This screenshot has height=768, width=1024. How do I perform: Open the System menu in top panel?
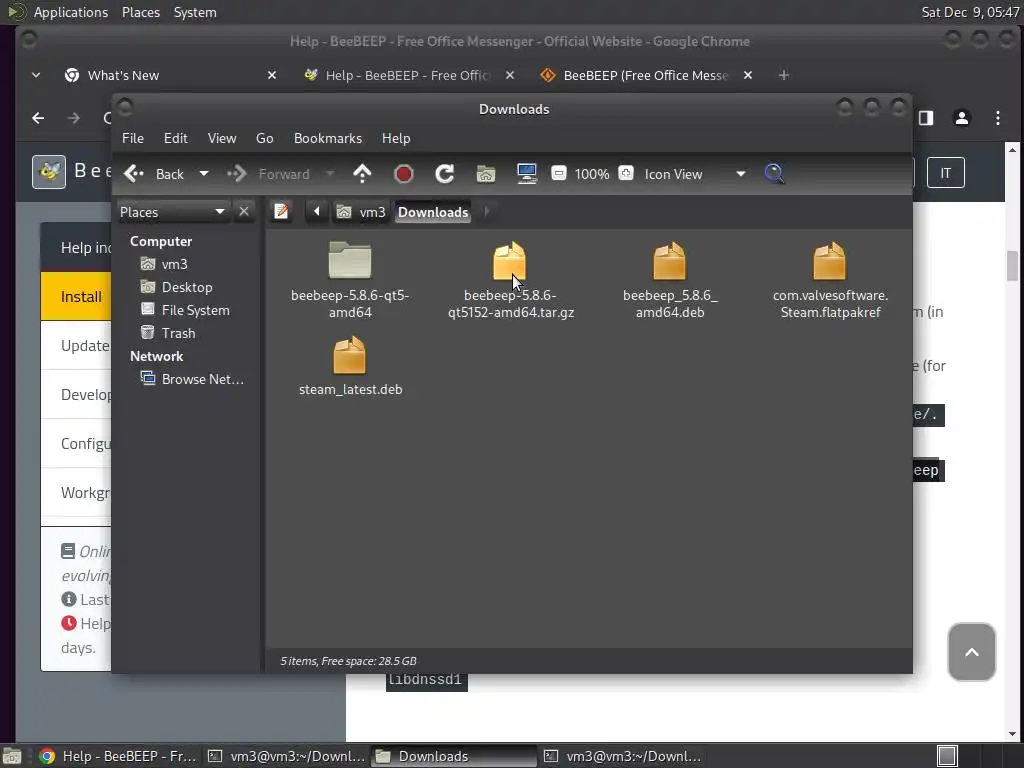(195, 12)
